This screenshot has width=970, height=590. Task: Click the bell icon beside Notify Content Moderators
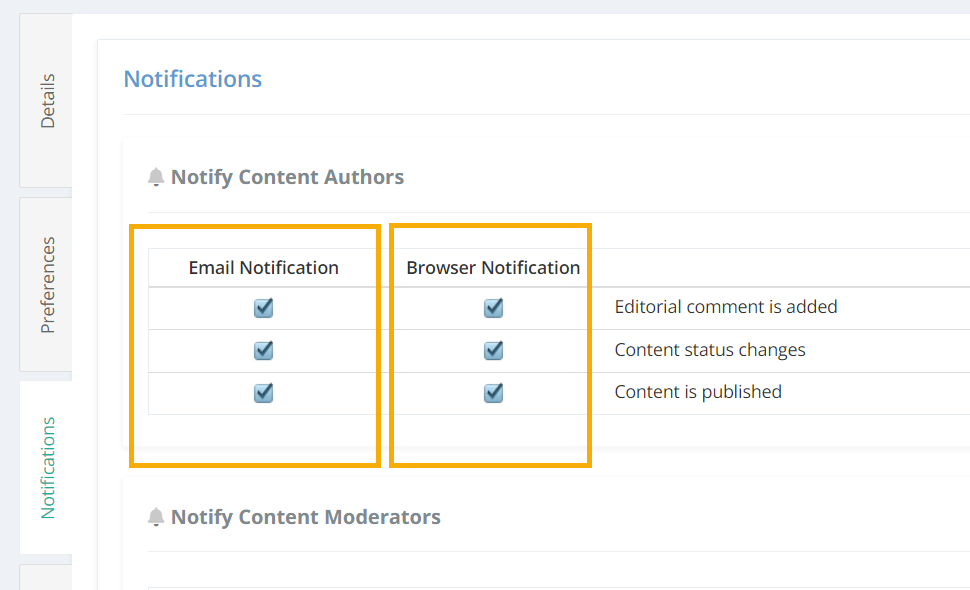[156, 517]
